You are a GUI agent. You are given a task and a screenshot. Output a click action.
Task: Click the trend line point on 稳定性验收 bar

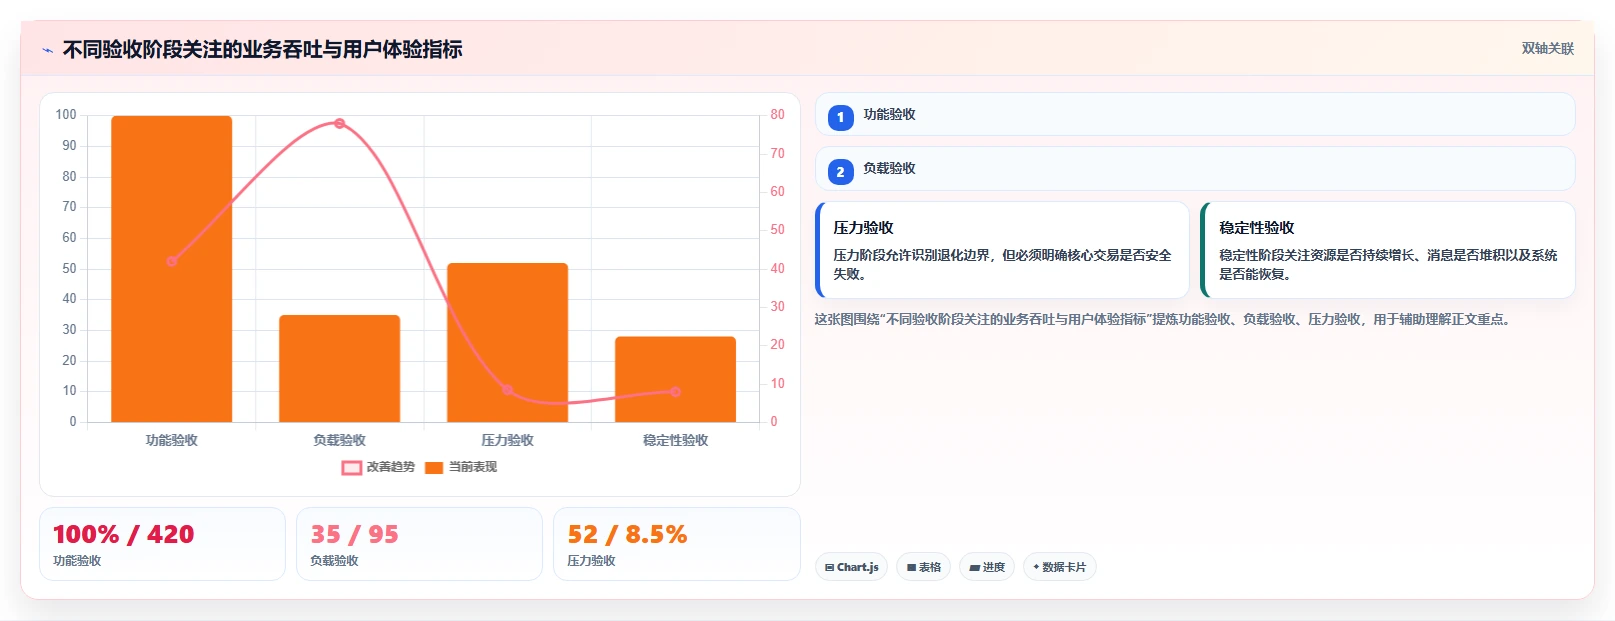675,392
